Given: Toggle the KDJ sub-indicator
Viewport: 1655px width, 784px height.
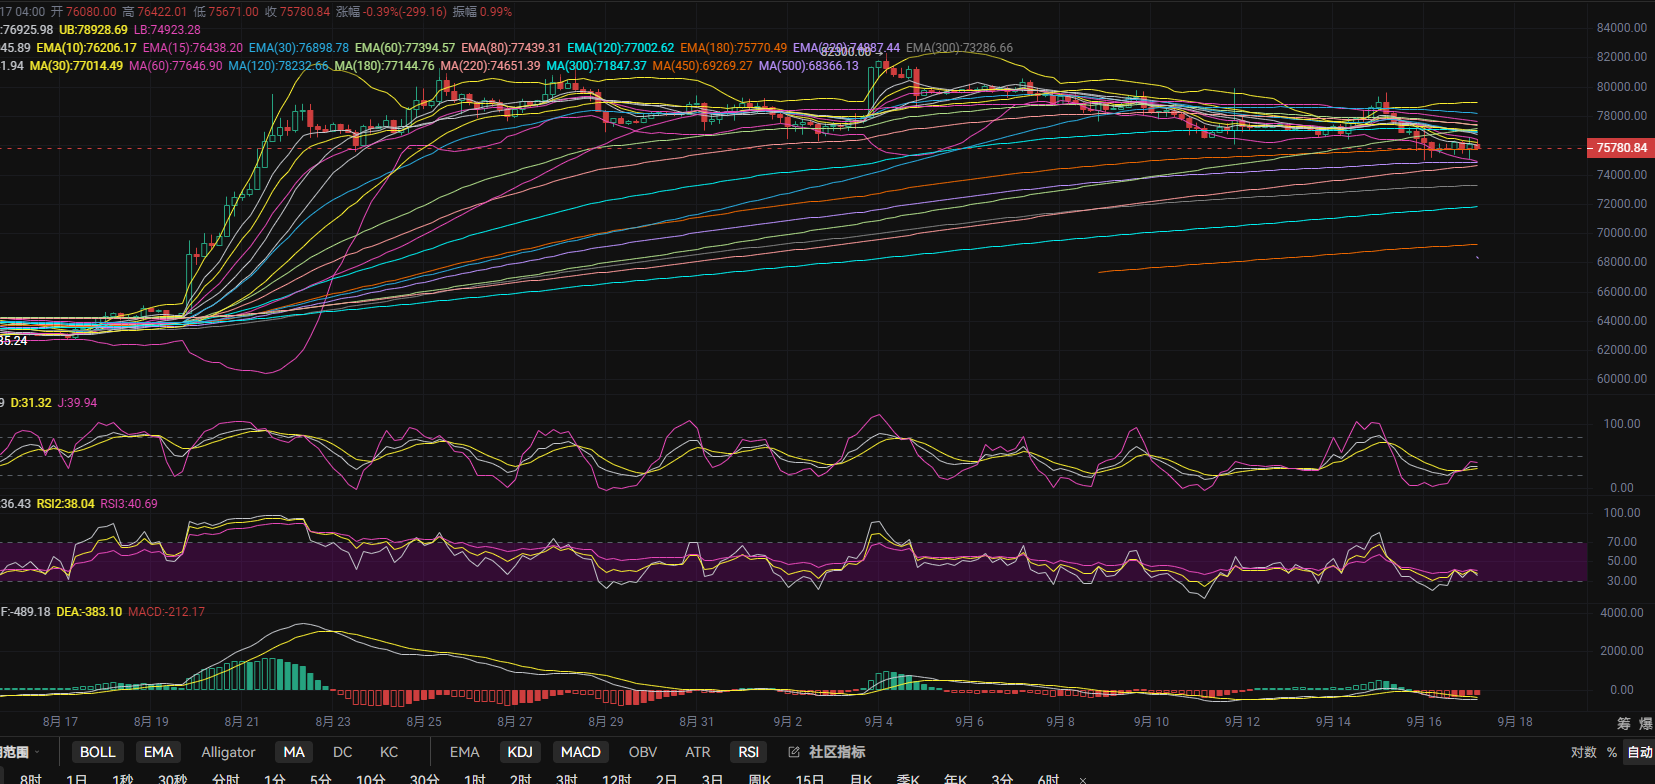Looking at the screenshot, I should coord(520,752).
